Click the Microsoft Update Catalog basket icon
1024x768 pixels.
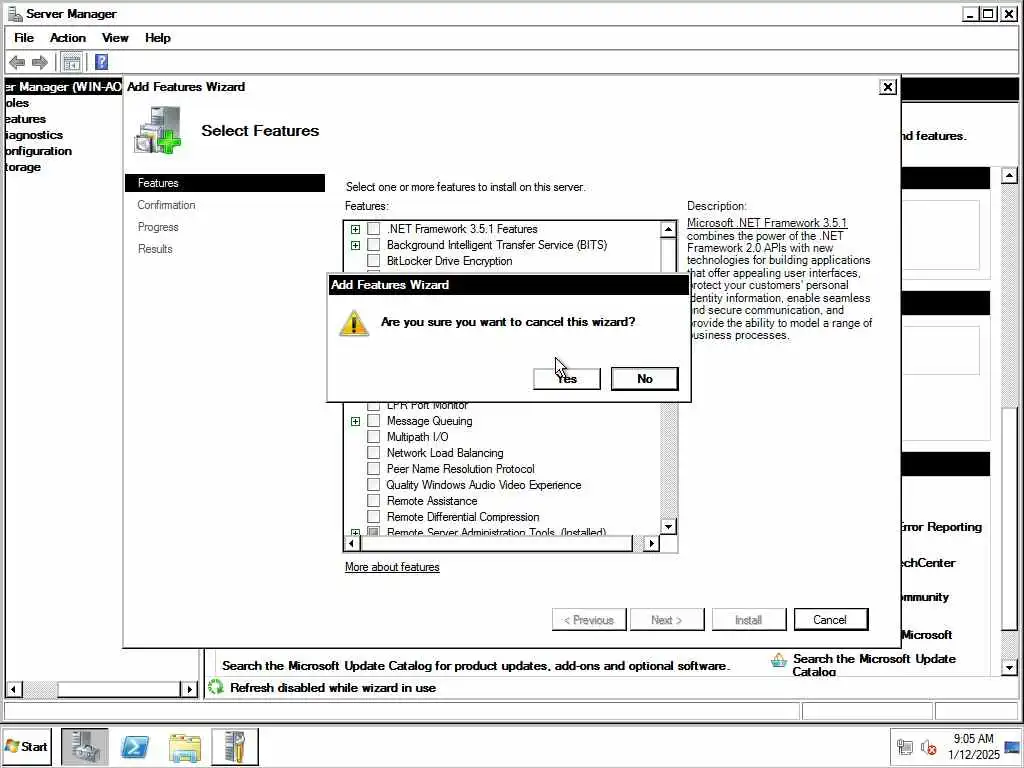point(778,660)
